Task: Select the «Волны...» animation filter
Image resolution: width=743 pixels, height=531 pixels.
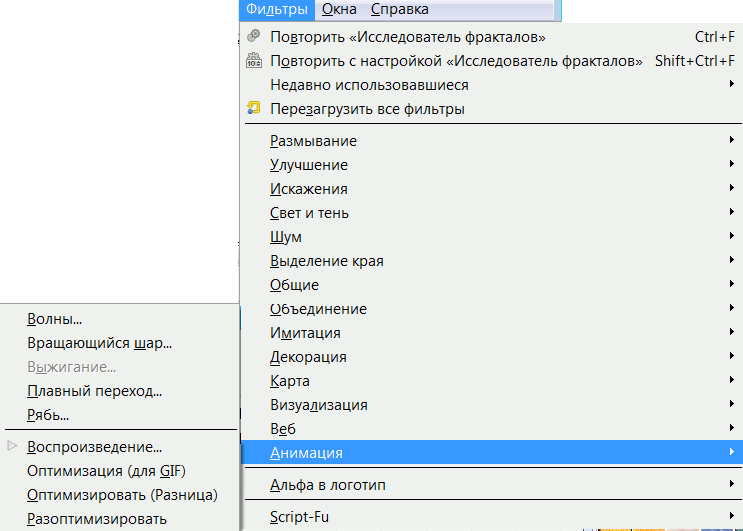Action: [x=55, y=320]
